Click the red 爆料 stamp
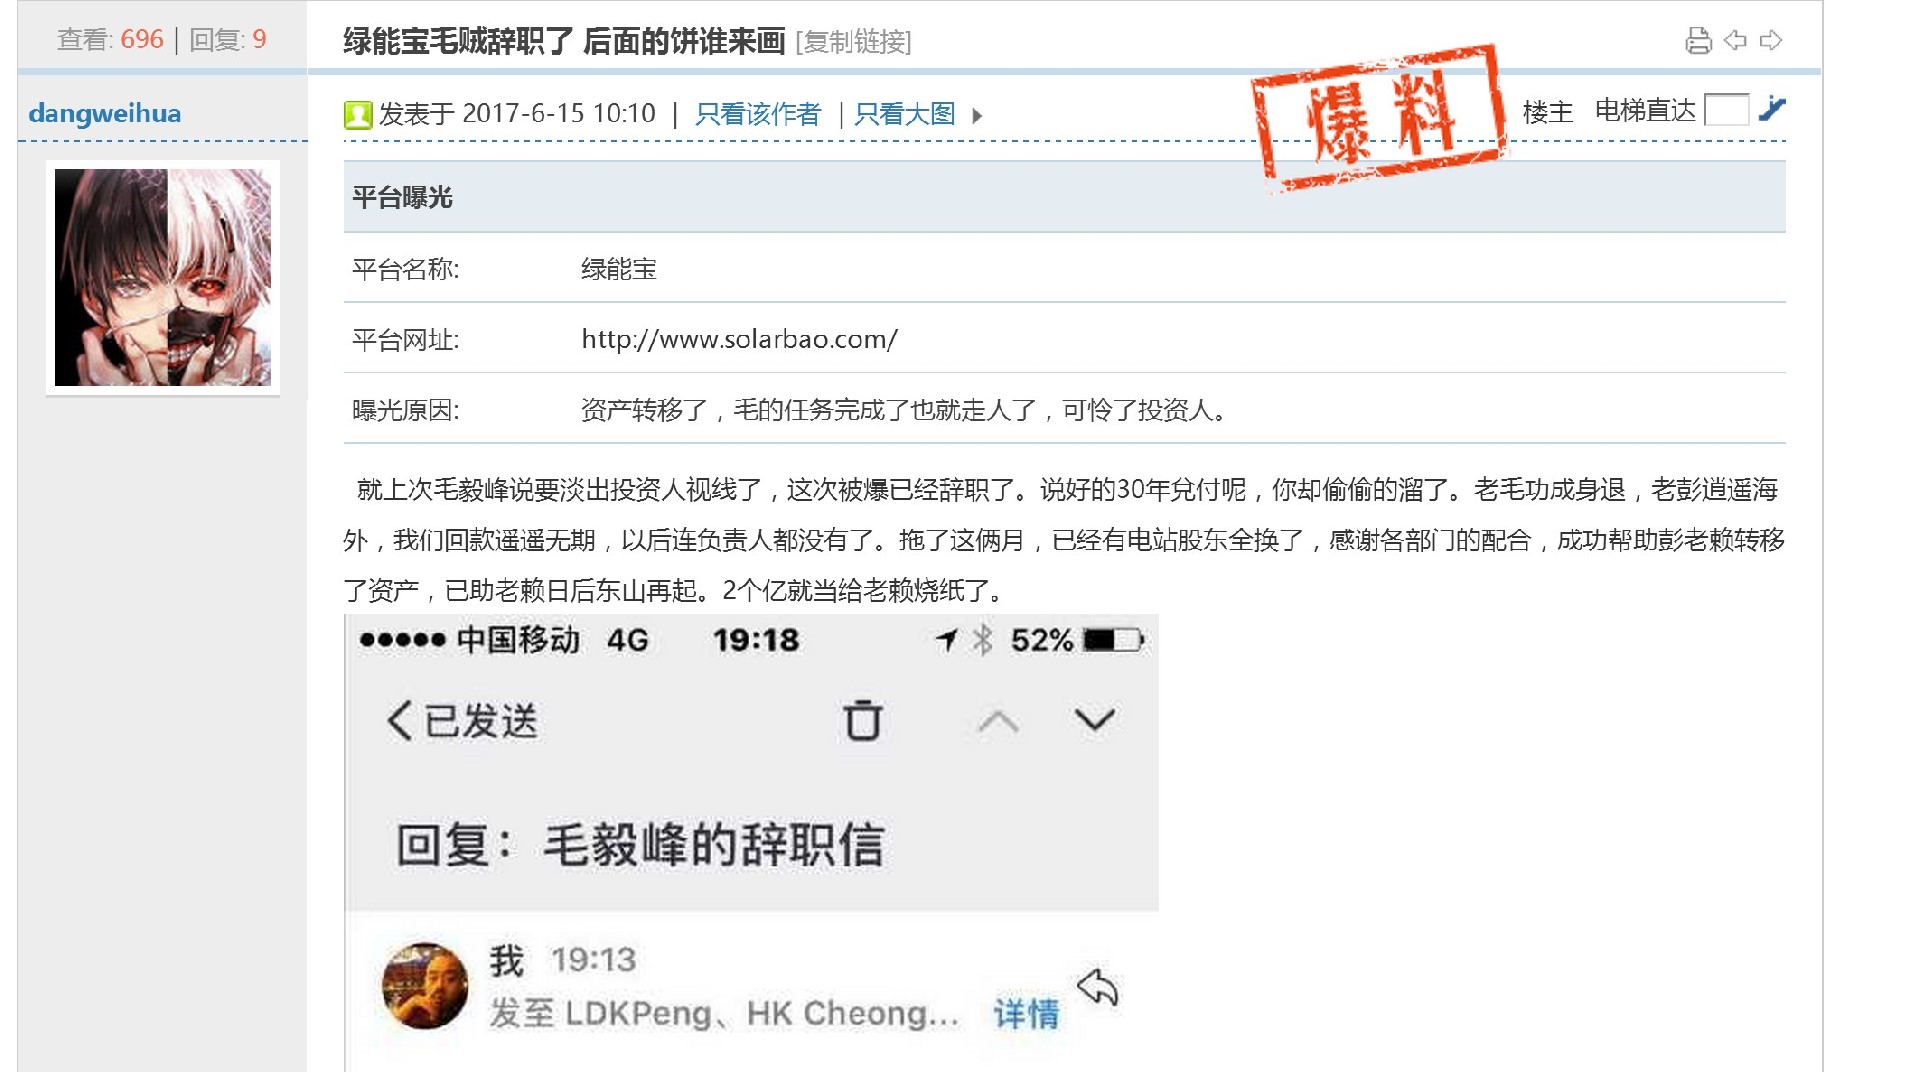The width and height of the screenshot is (1920, 1072). tap(1379, 115)
